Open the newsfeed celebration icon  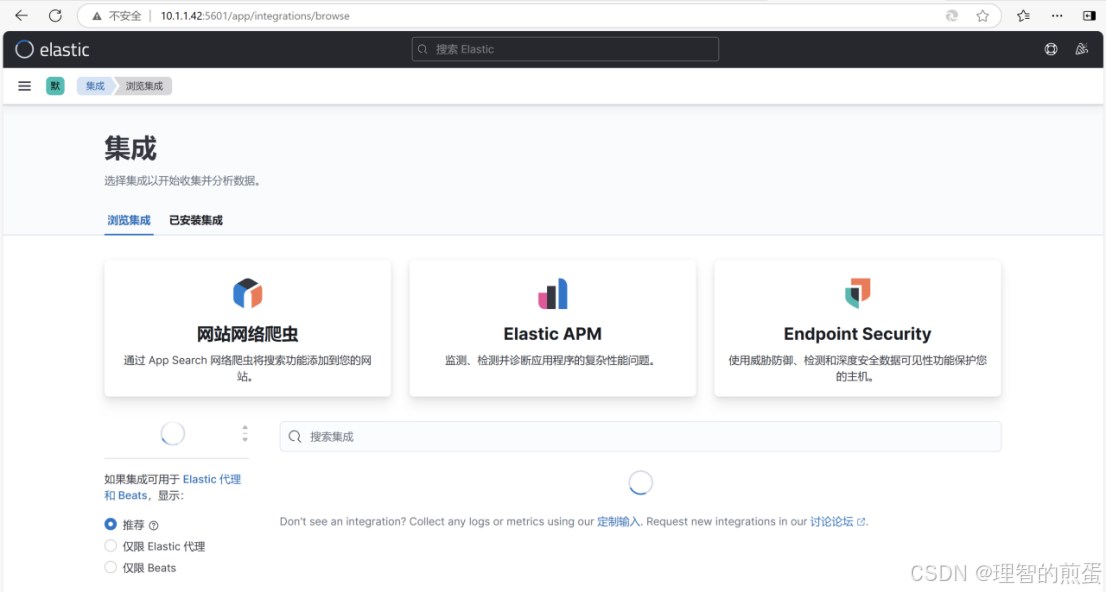click(x=1081, y=49)
